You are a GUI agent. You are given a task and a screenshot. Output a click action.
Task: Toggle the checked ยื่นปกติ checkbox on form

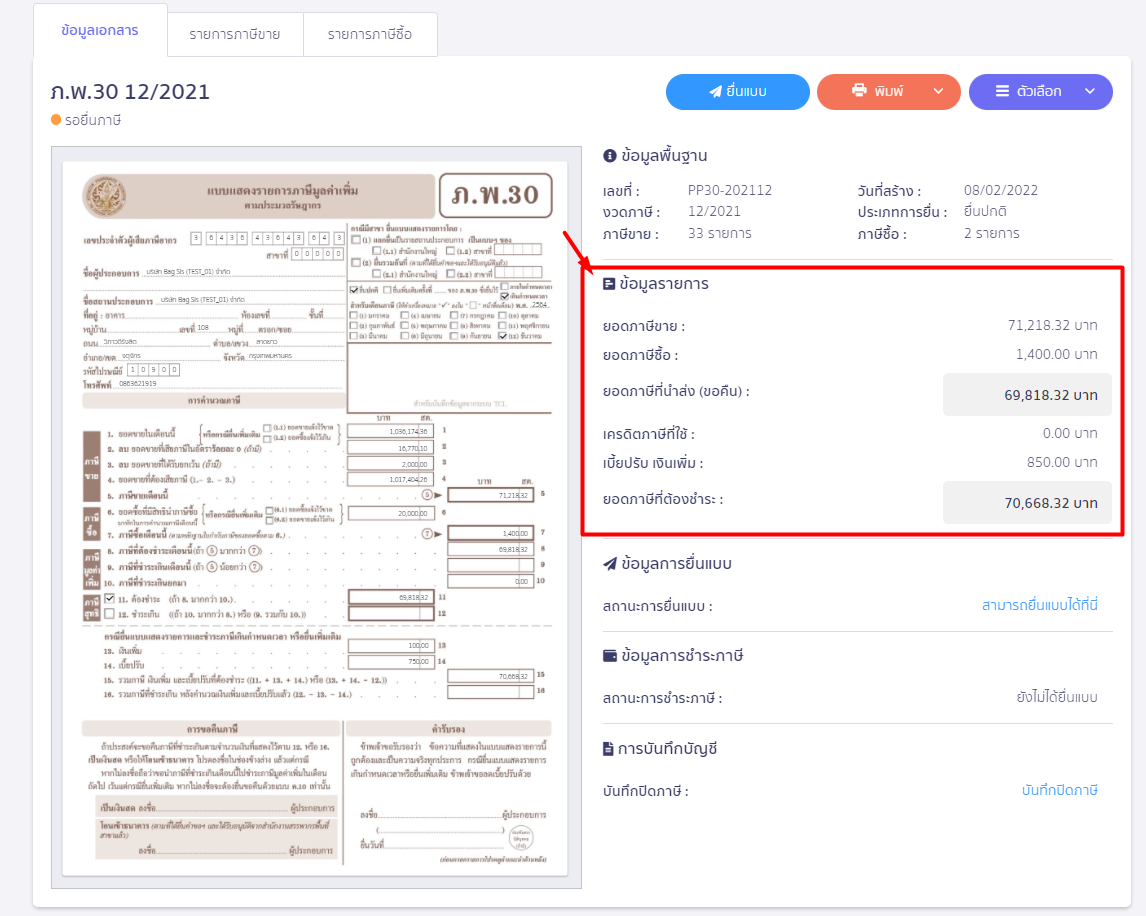point(355,289)
